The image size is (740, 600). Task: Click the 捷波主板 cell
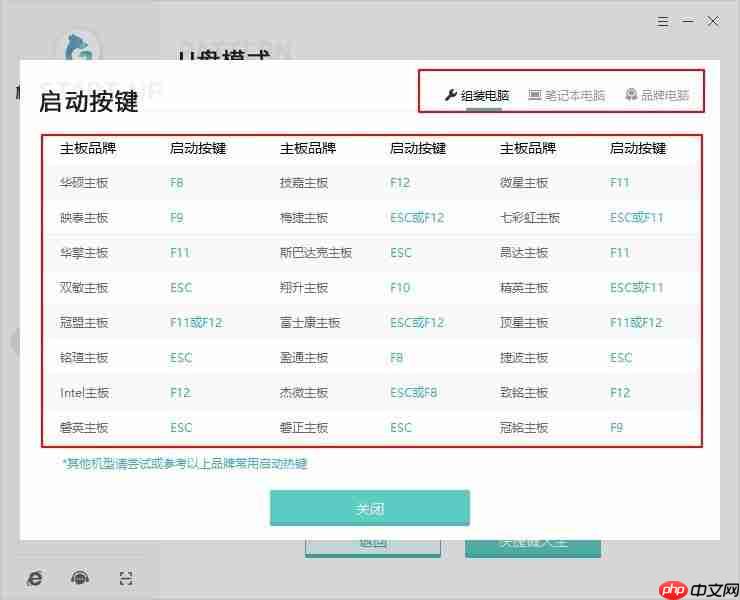click(524, 357)
